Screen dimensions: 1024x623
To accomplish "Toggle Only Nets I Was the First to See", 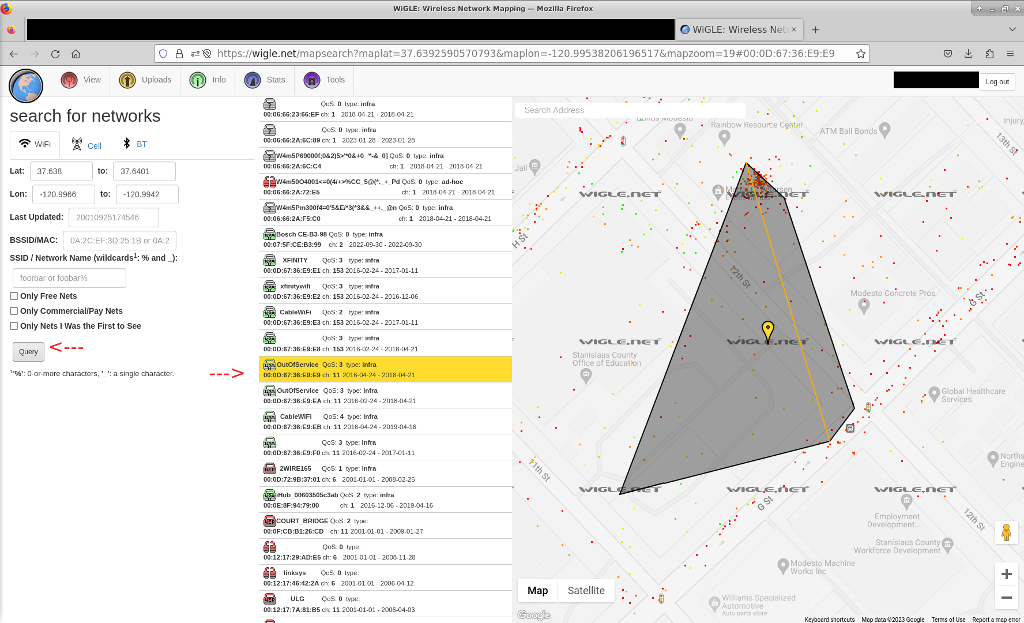I will (x=14, y=326).
